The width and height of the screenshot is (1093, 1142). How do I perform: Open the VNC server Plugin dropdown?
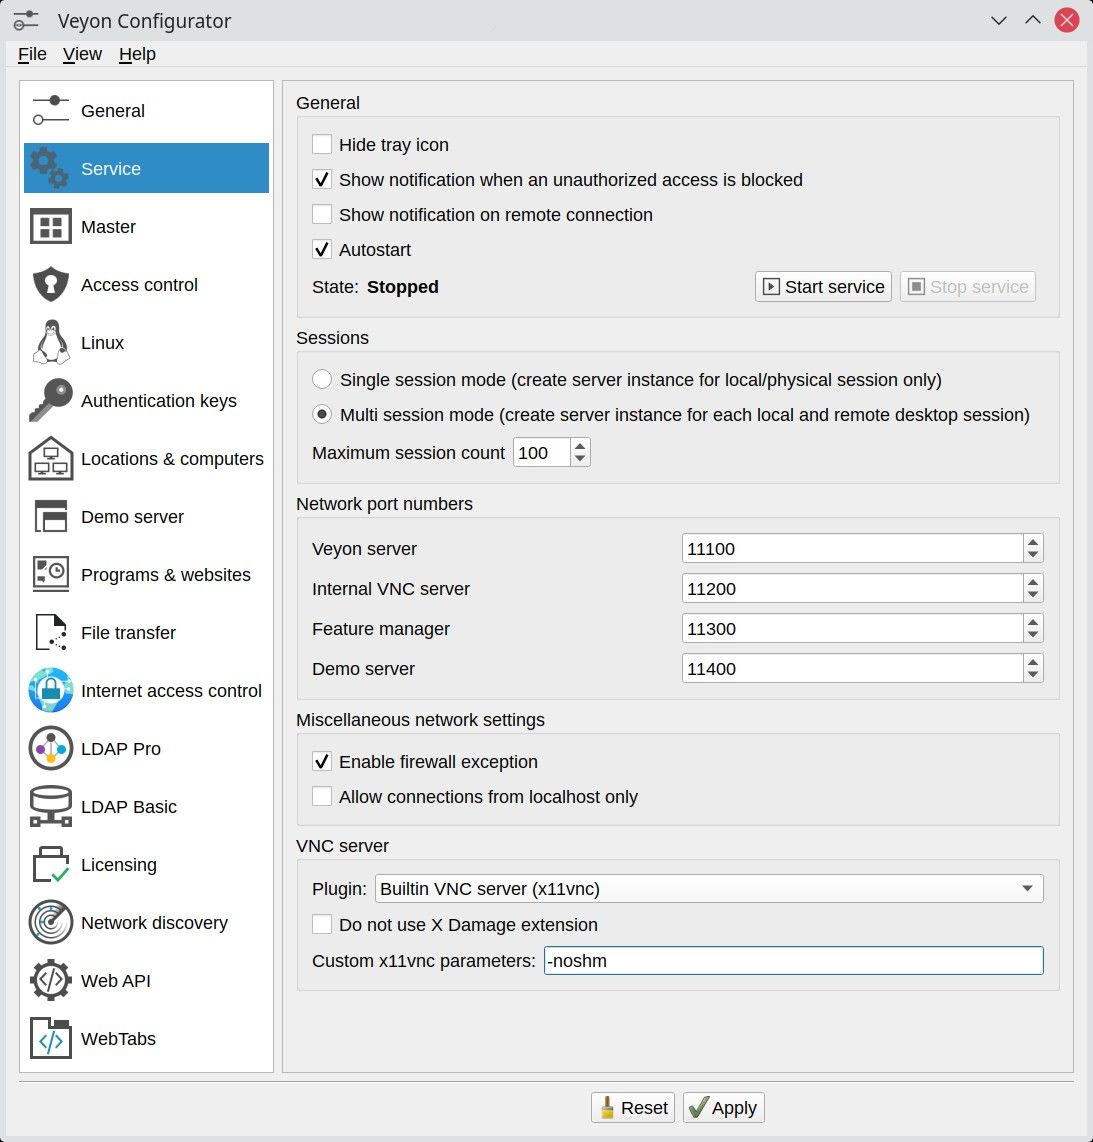[x=709, y=889]
